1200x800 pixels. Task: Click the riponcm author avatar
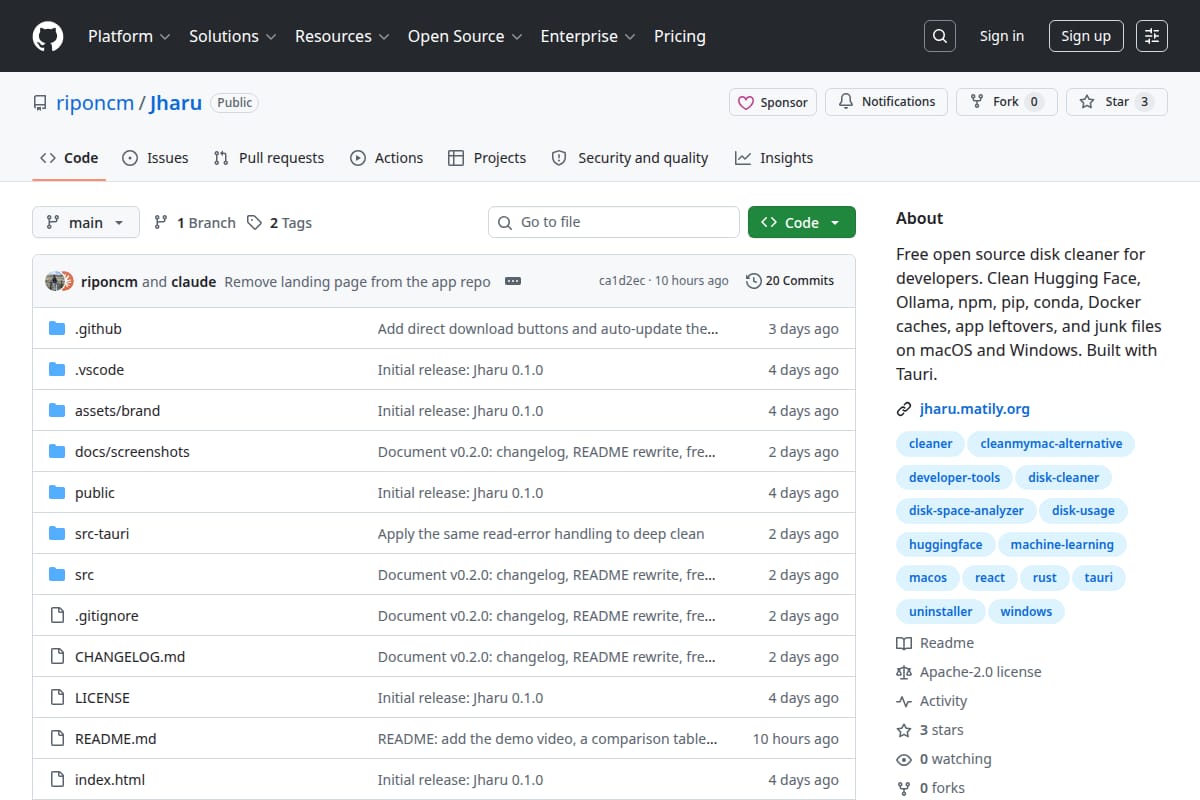55,281
